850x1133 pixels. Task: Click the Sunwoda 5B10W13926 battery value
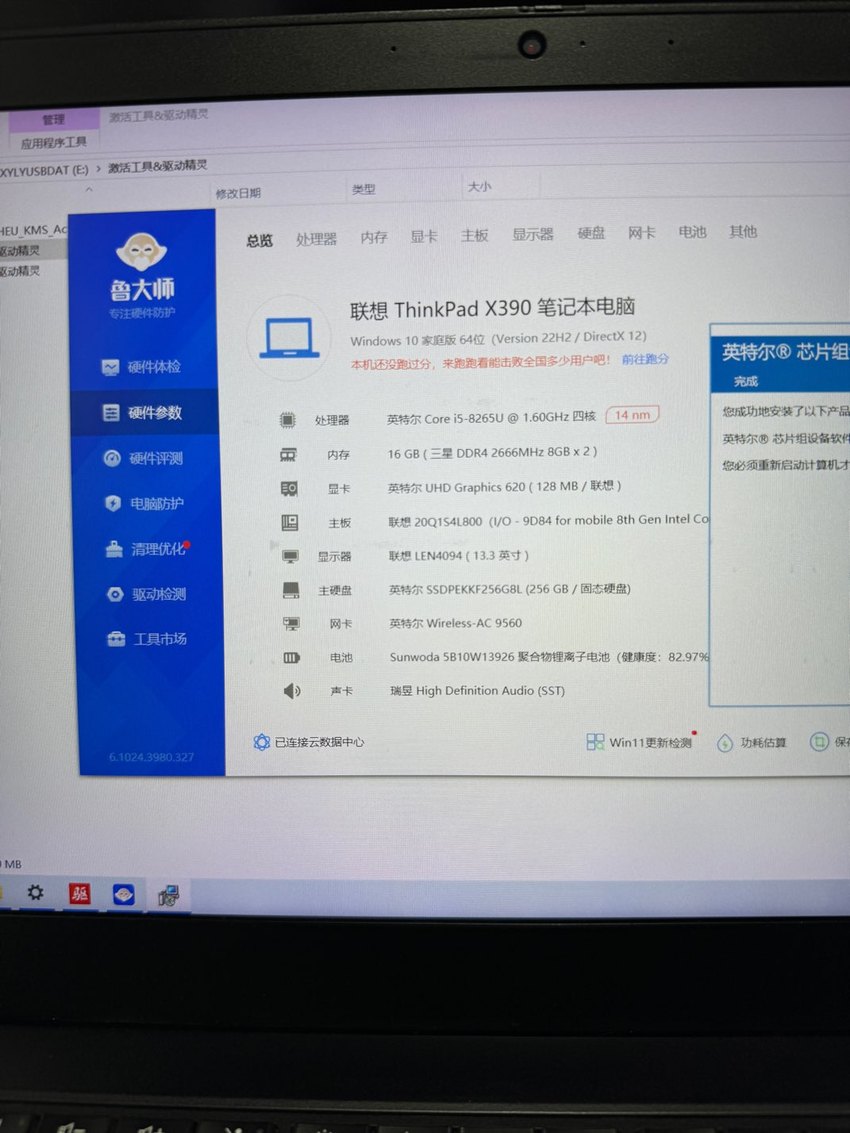click(x=549, y=657)
